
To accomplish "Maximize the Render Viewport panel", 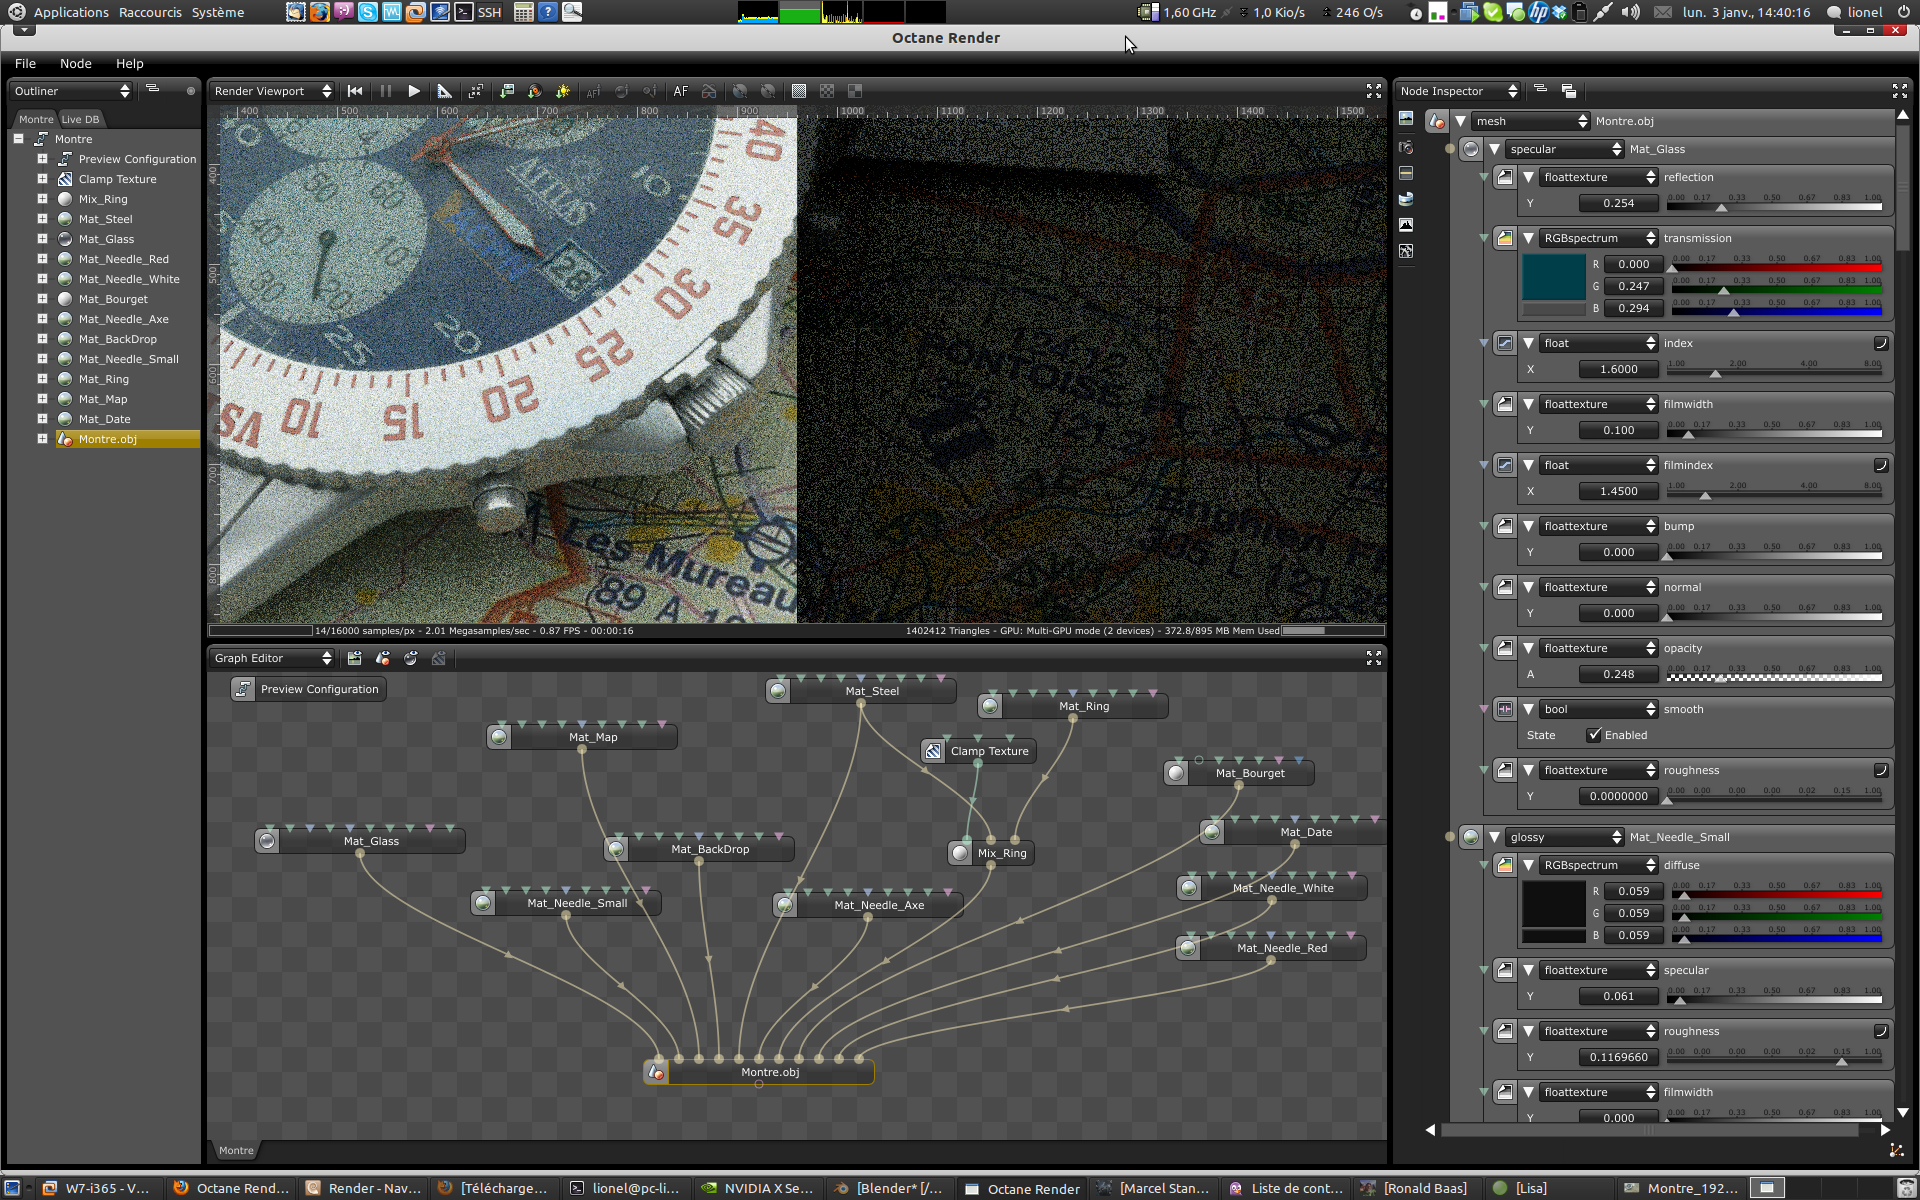I will [x=1374, y=91].
